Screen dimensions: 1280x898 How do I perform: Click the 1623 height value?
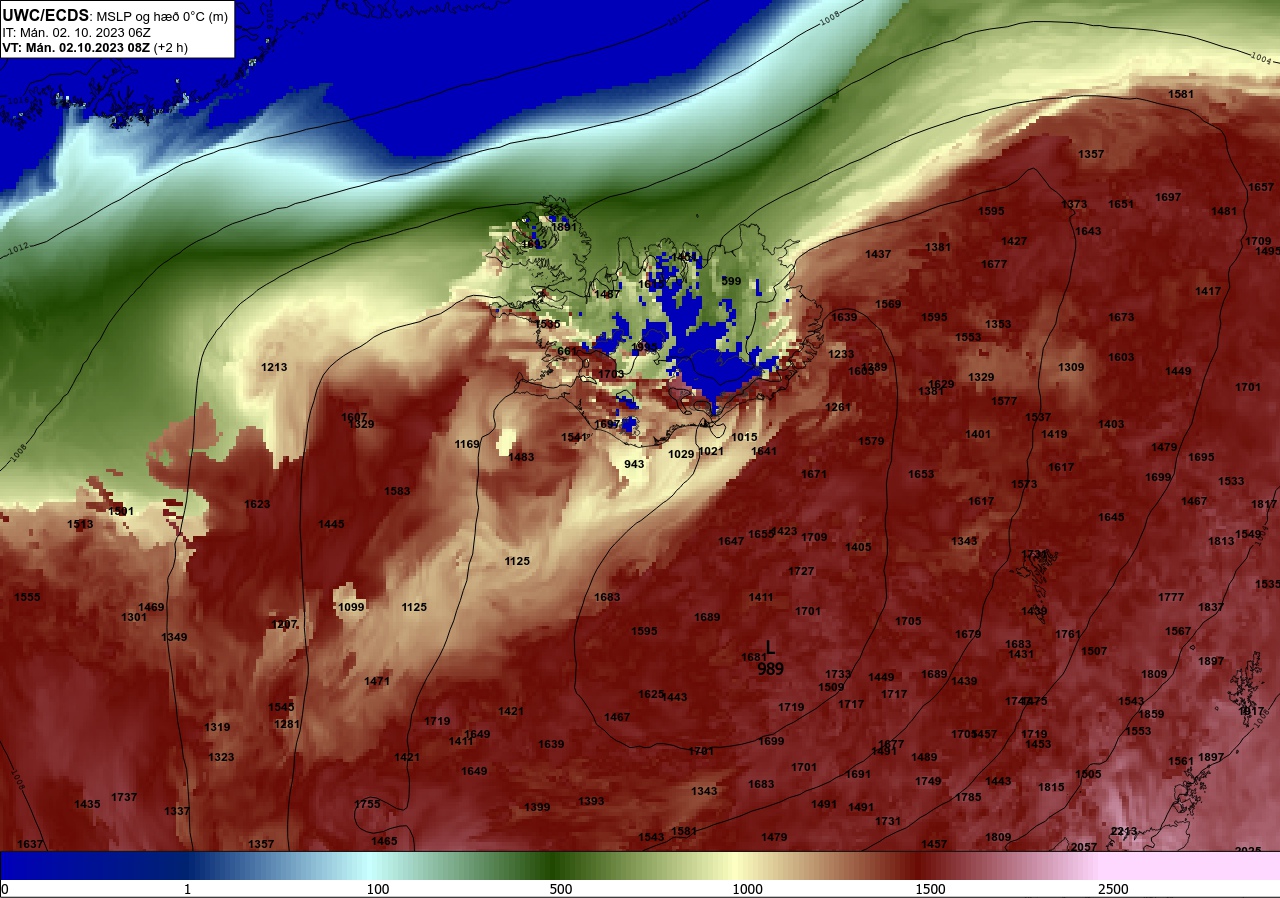tap(257, 504)
